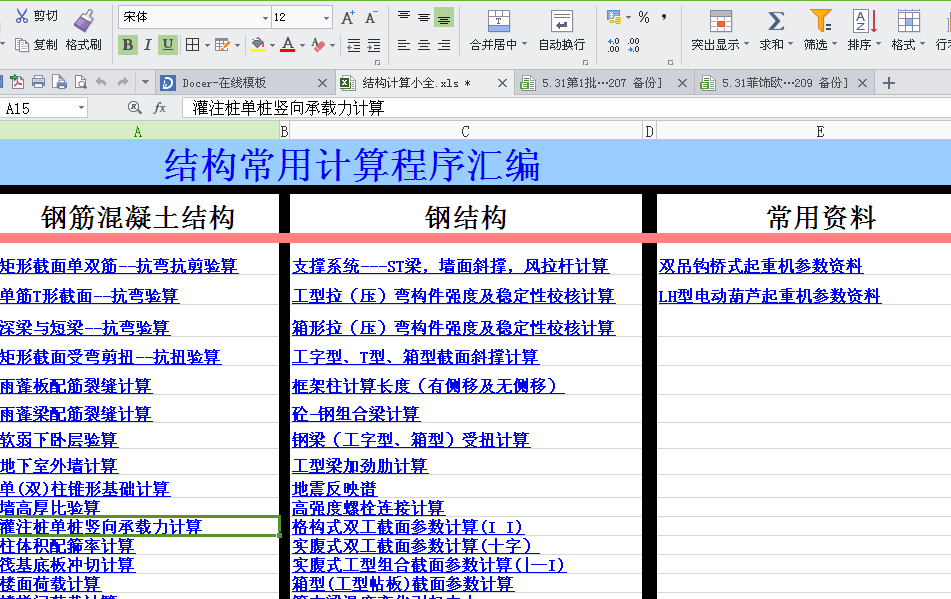
Task: Click the export to PDF icon
Action: (x=17, y=82)
